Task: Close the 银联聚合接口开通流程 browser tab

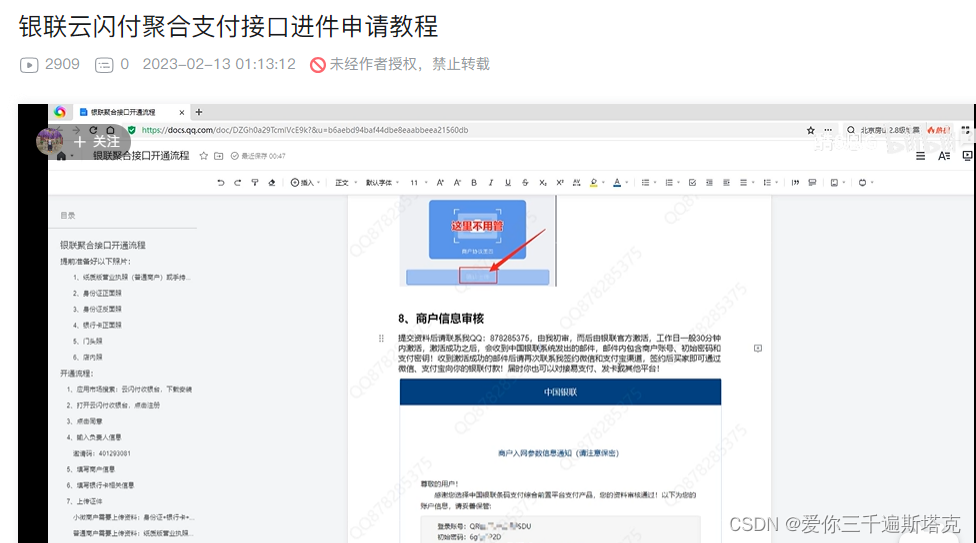Action: coord(182,113)
